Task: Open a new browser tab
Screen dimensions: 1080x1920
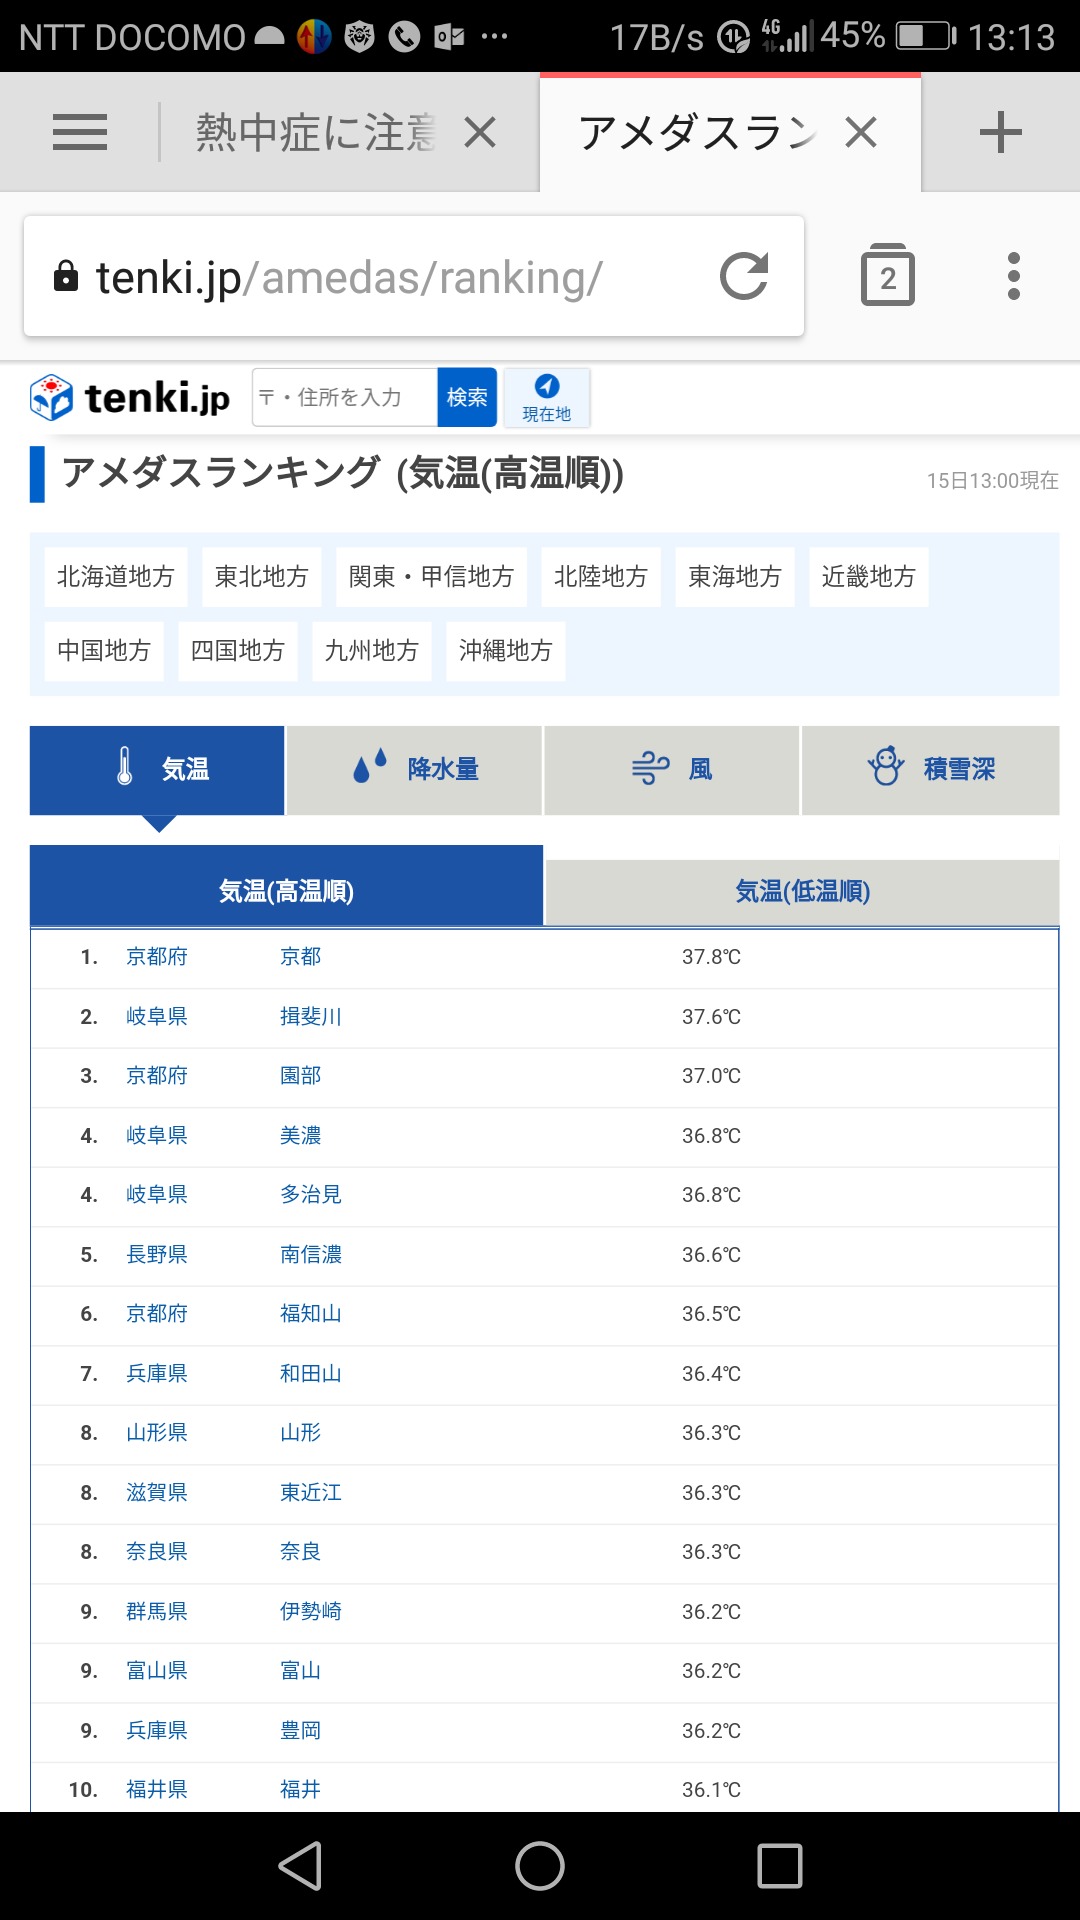Action: (x=1000, y=132)
